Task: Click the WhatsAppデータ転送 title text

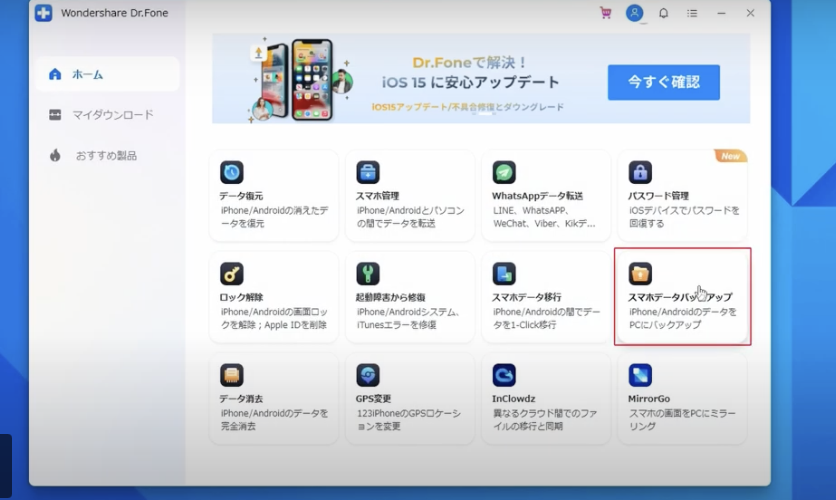Action: pos(537,196)
